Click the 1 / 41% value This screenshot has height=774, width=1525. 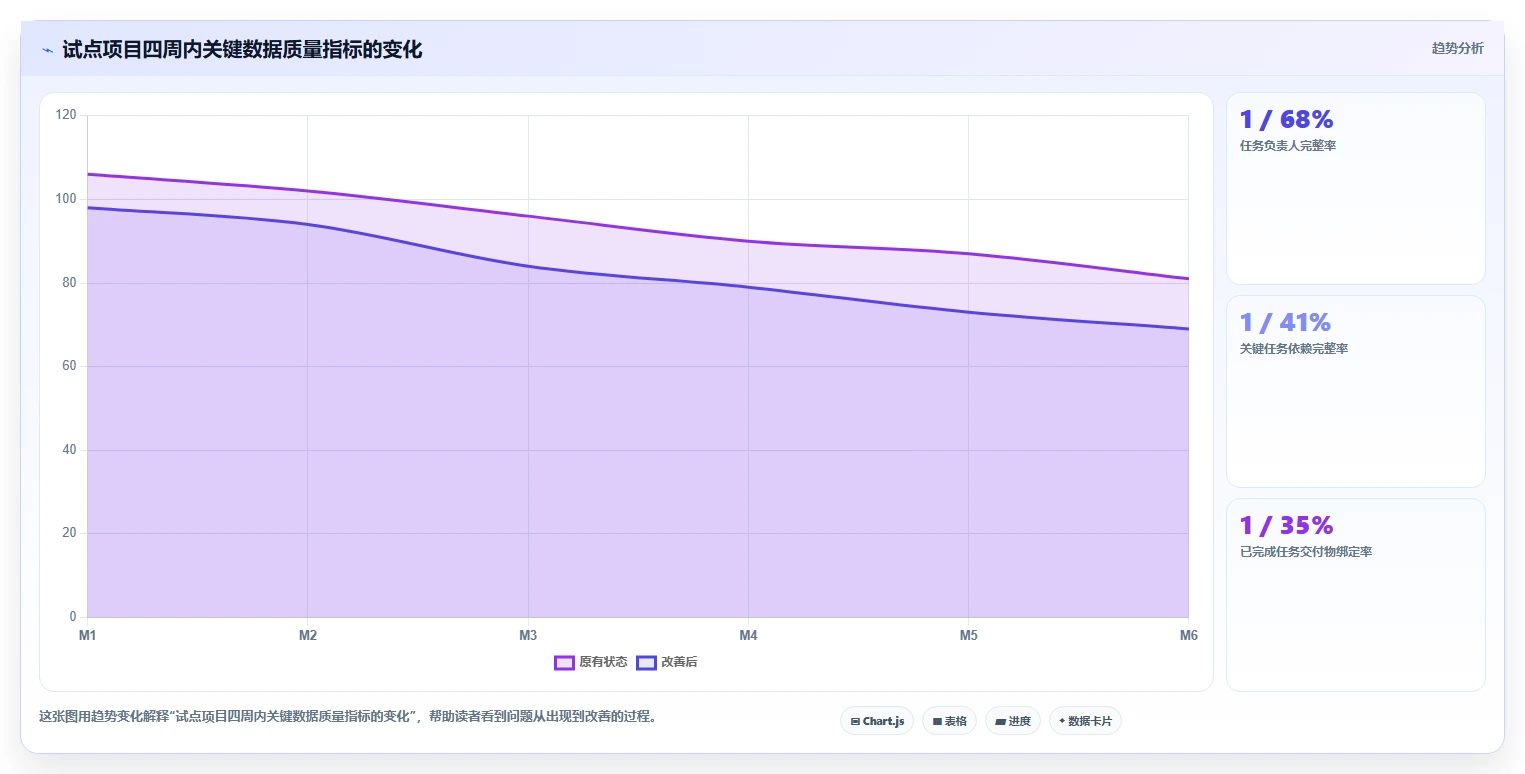[1285, 323]
